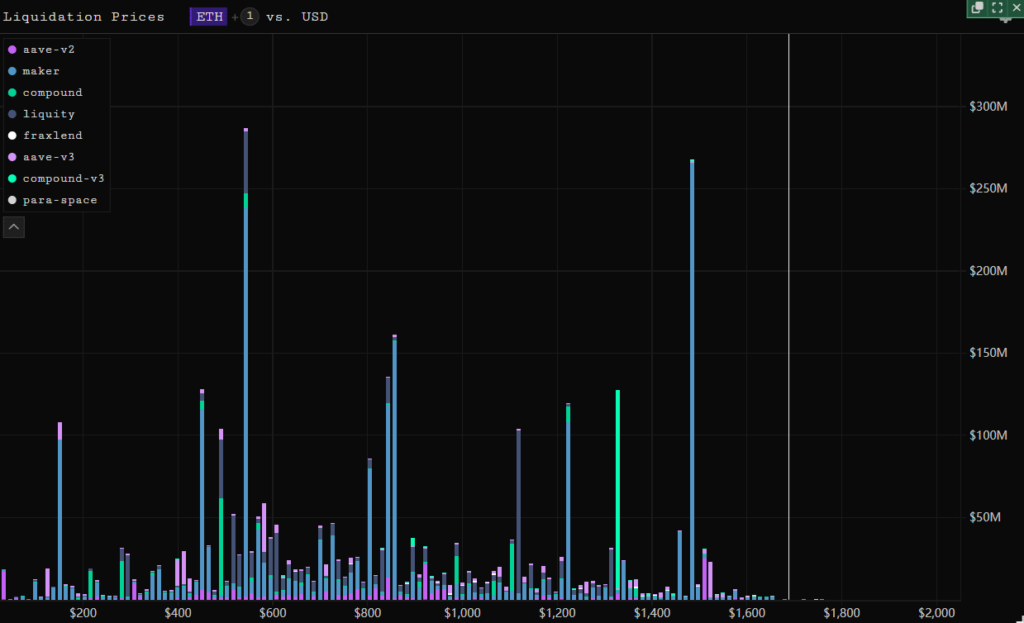Click the fullscreen expand icon
The height and width of the screenshot is (623, 1024).
pos(997,8)
